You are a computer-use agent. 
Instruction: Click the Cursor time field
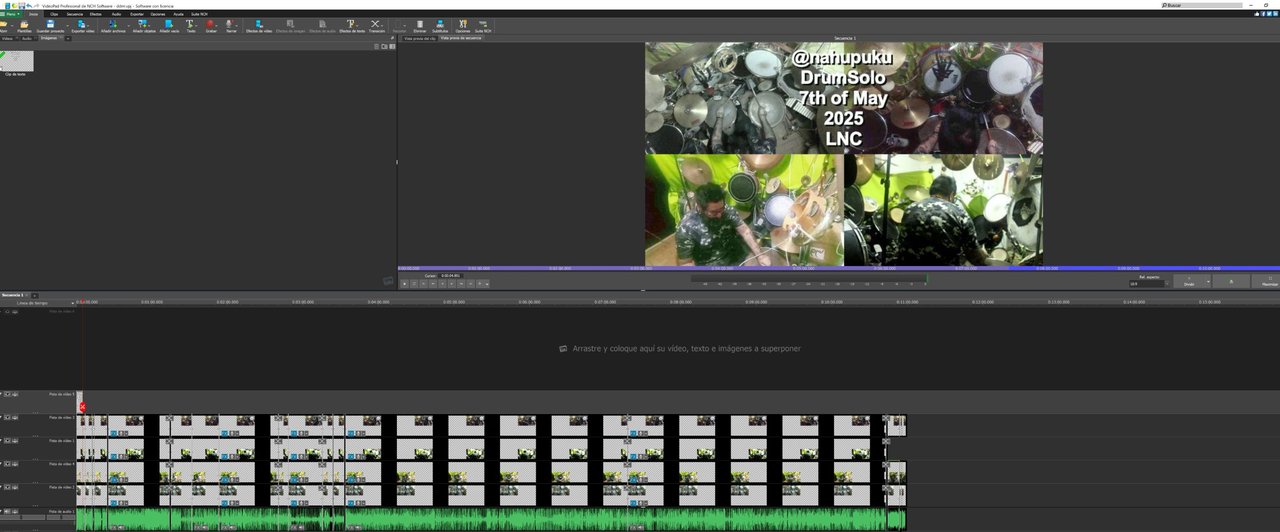coord(450,276)
